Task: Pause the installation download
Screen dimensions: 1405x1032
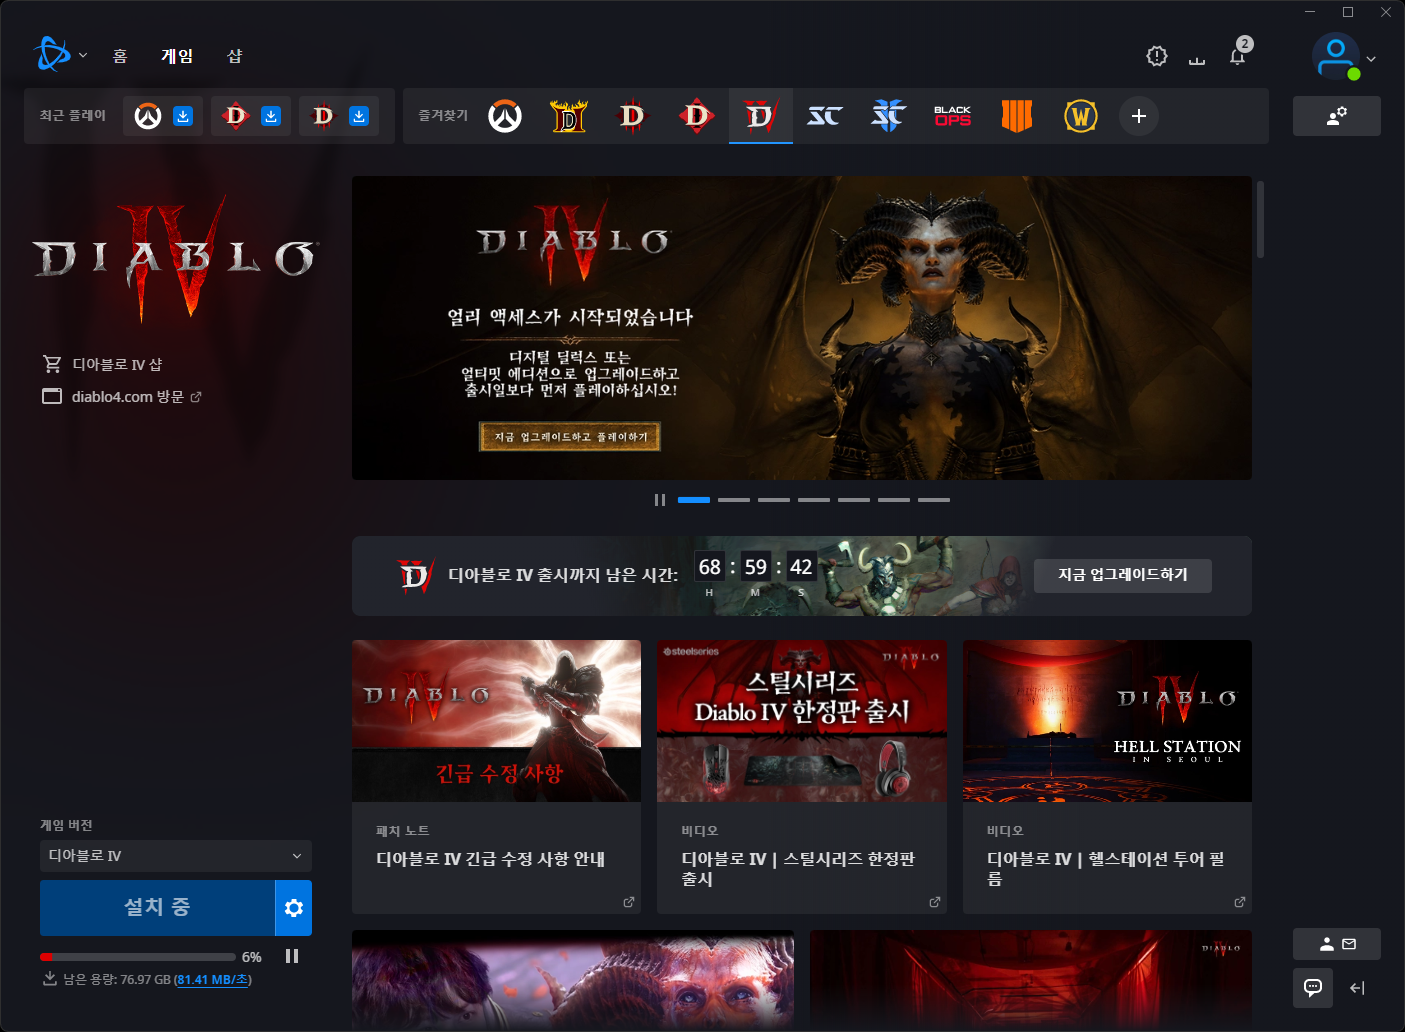Action: coord(292,956)
